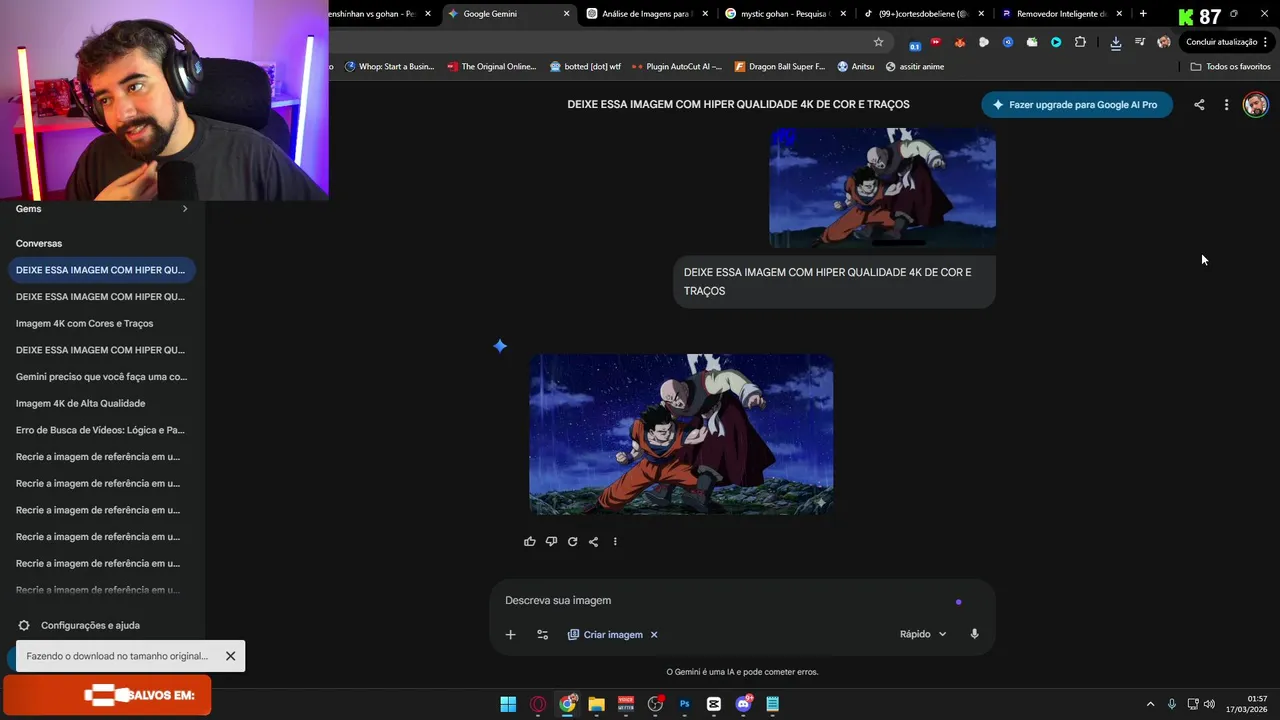Close the Google Gemini browser tab

click(x=566, y=14)
